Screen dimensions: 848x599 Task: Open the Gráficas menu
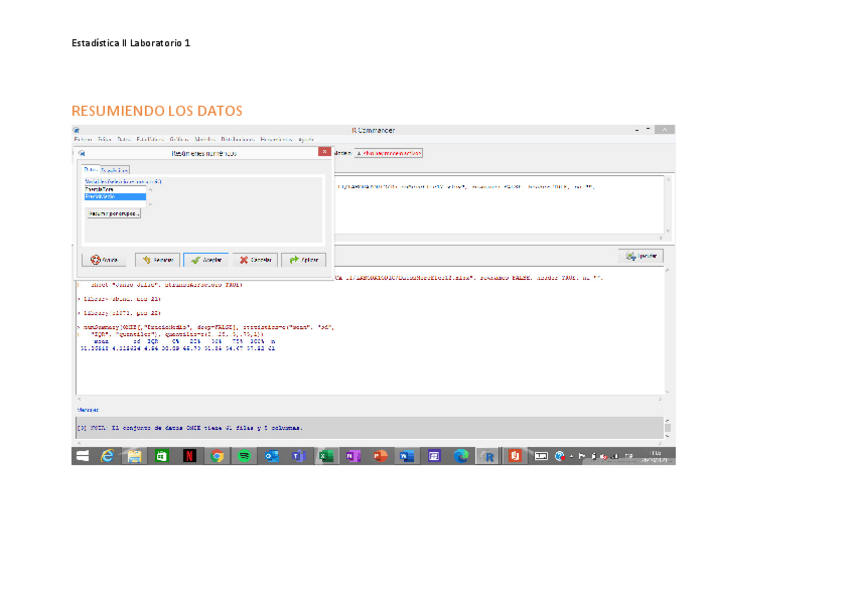(179, 139)
